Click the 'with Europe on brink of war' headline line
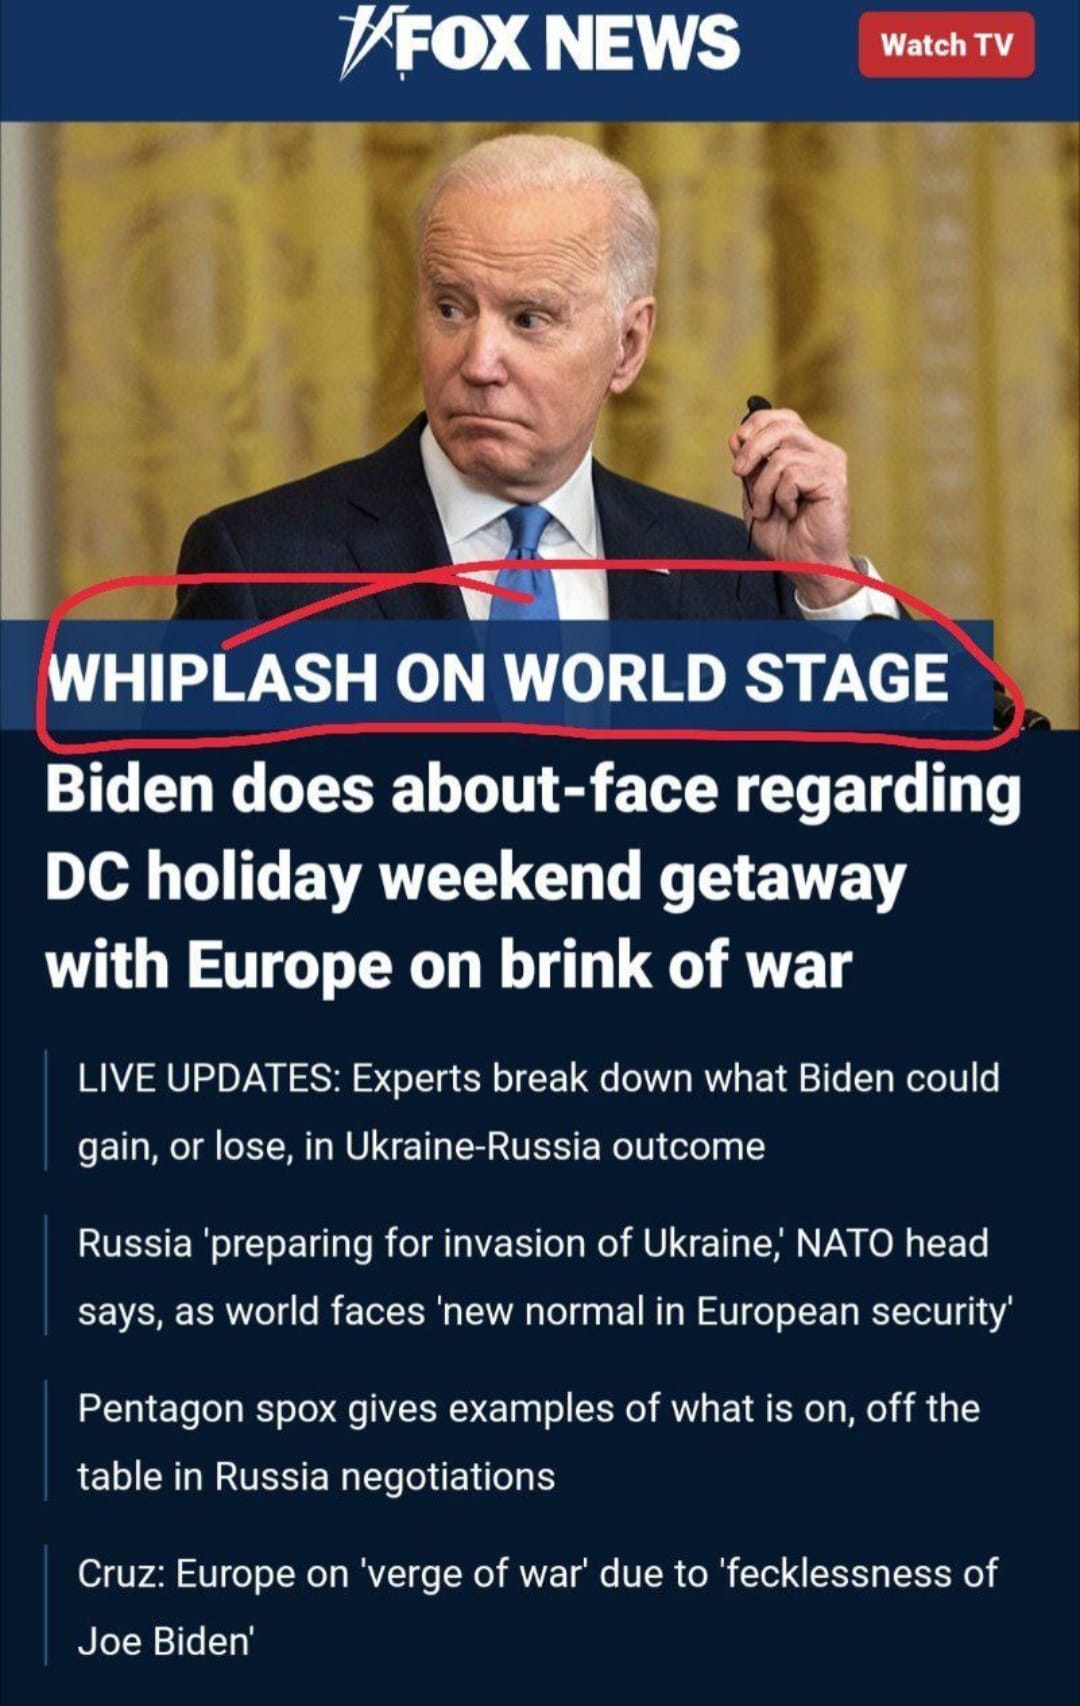 pyautogui.click(x=448, y=966)
